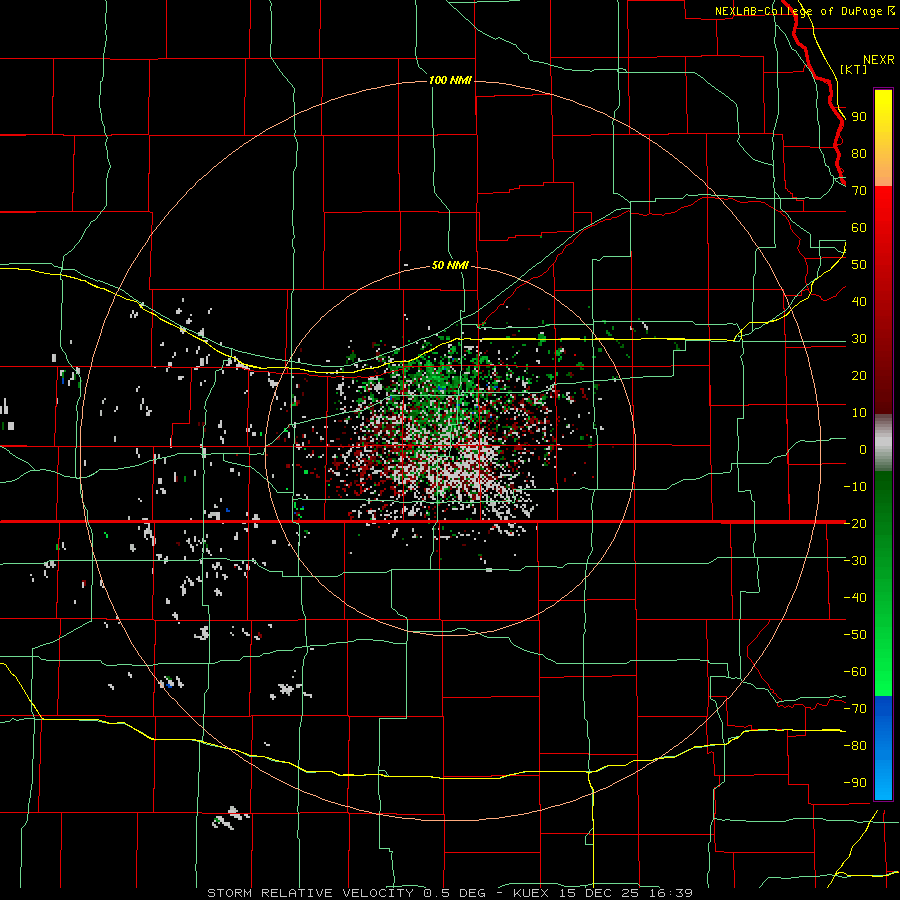
Task: Click the 50 NMI range ring label
Action: (x=450, y=265)
